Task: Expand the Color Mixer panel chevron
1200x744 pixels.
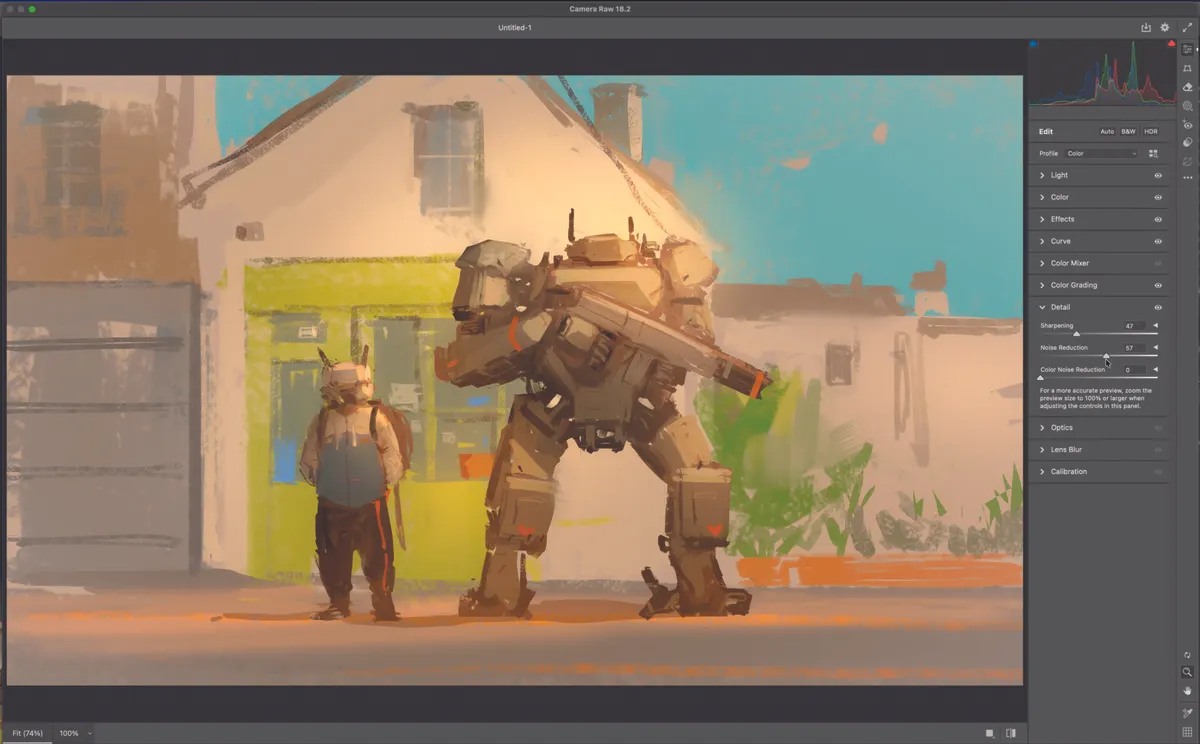Action: 1042,263
